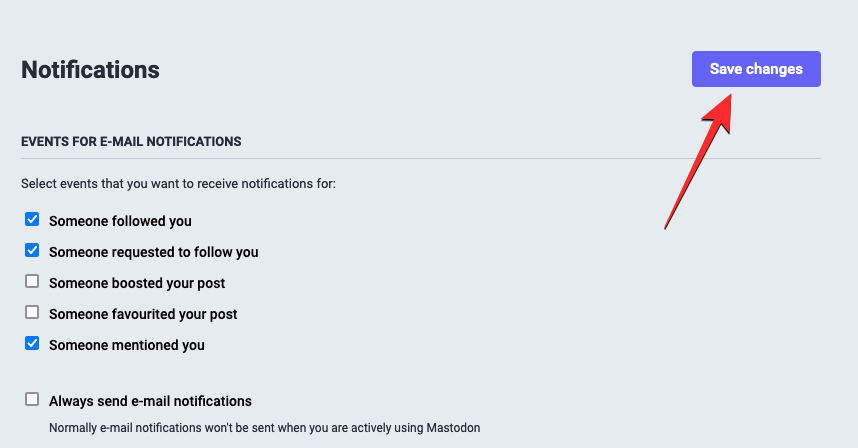
Task: Click the hint text about actively using Mastodon
Action: pos(265,428)
